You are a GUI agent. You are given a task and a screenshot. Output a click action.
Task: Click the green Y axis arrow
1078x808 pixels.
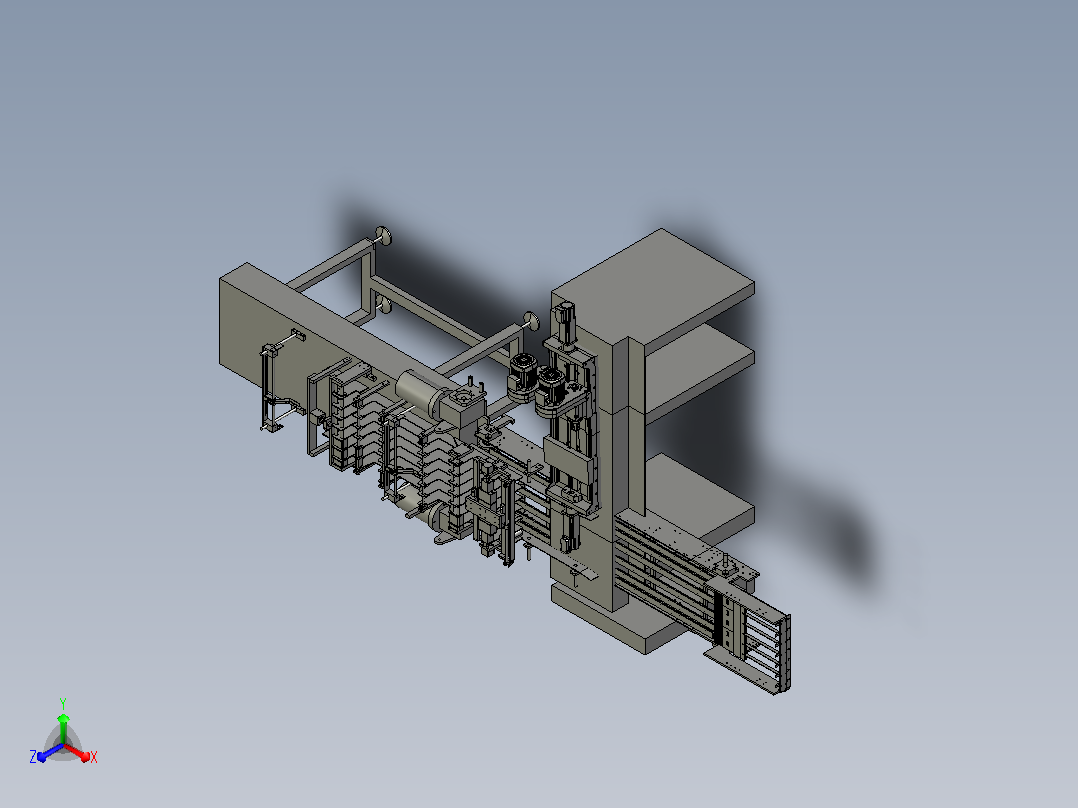tap(63, 728)
